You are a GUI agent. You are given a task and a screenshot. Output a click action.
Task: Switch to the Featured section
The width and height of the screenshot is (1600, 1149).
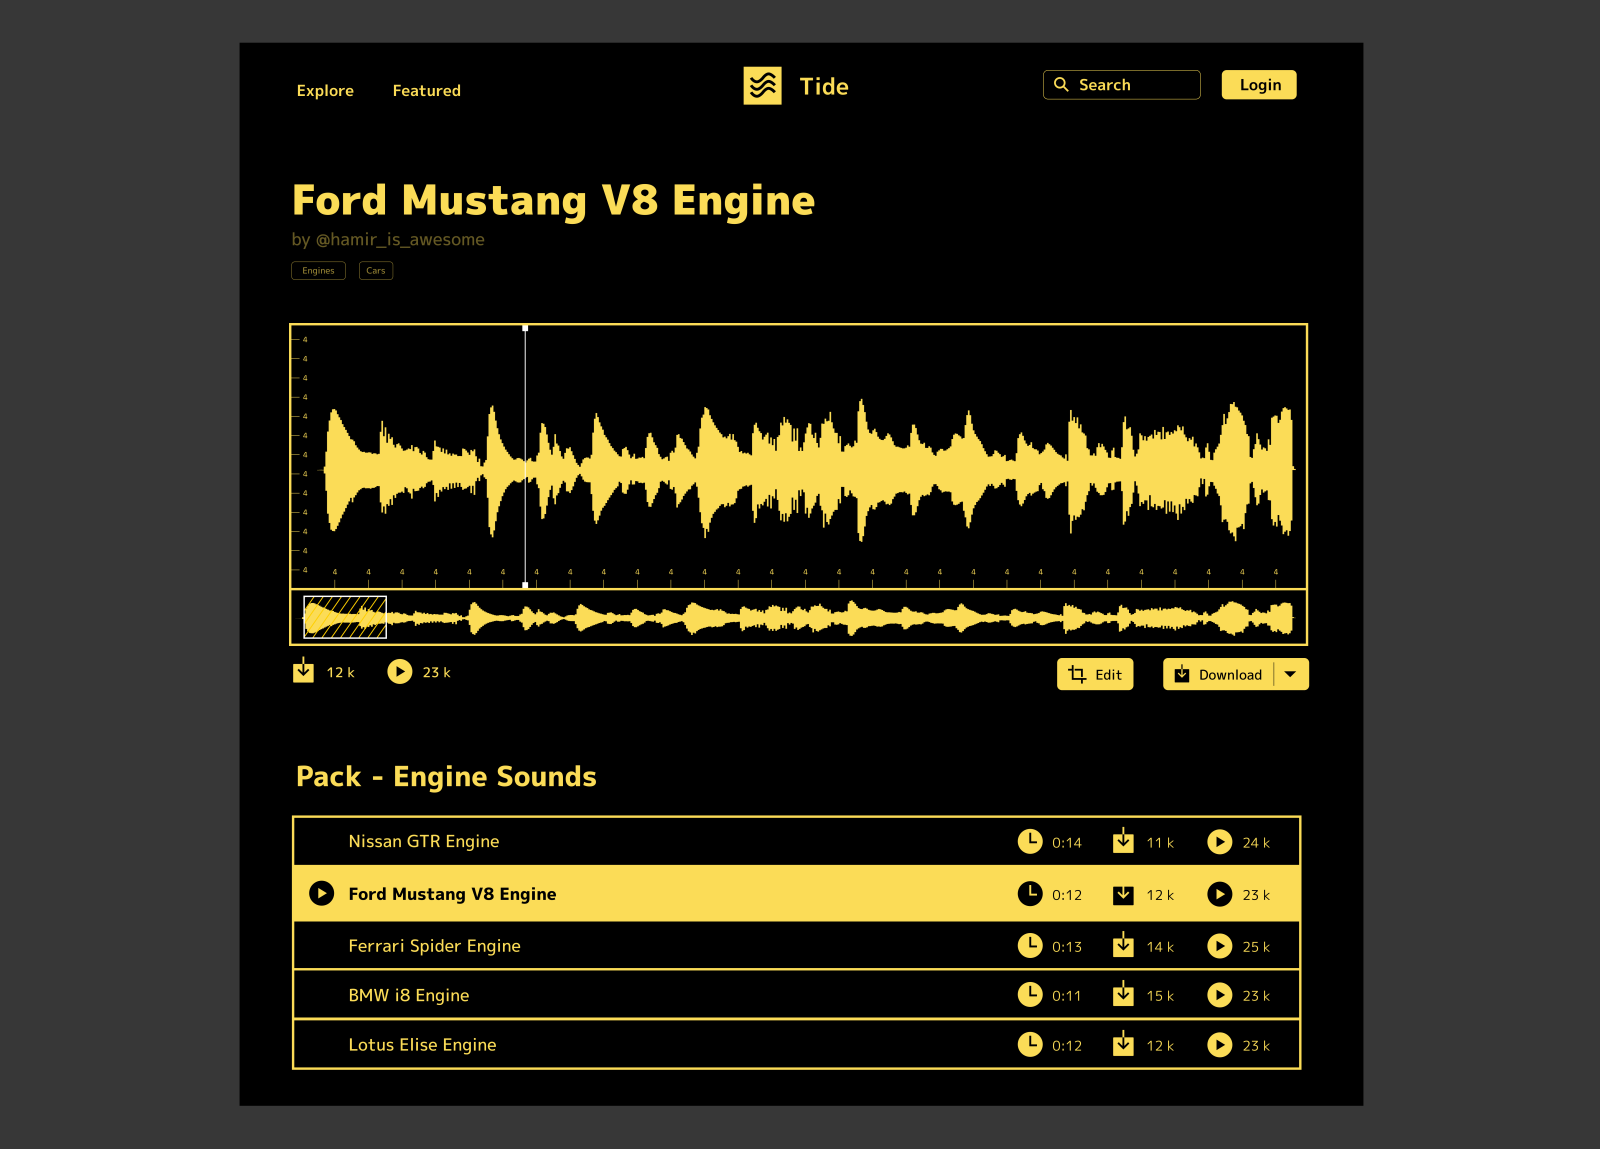pyautogui.click(x=426, y=90)
